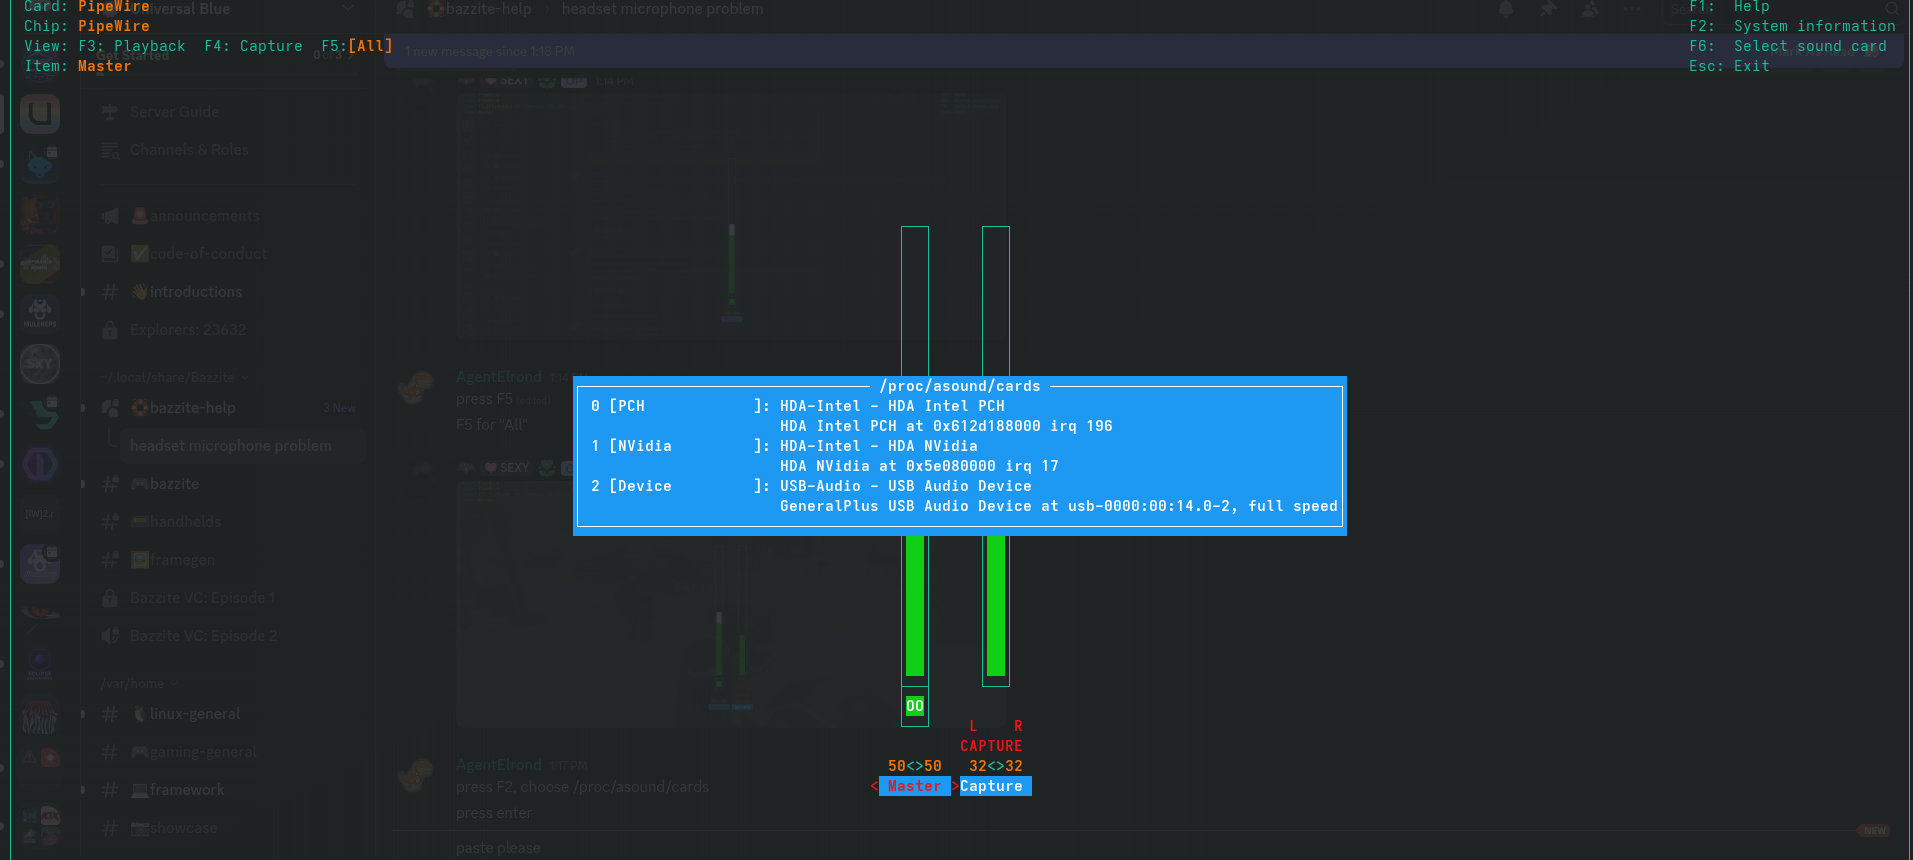The image size is (1913, 860).
Task: Click the Master volume value 50<>50
Action: [x=915, y=766]
